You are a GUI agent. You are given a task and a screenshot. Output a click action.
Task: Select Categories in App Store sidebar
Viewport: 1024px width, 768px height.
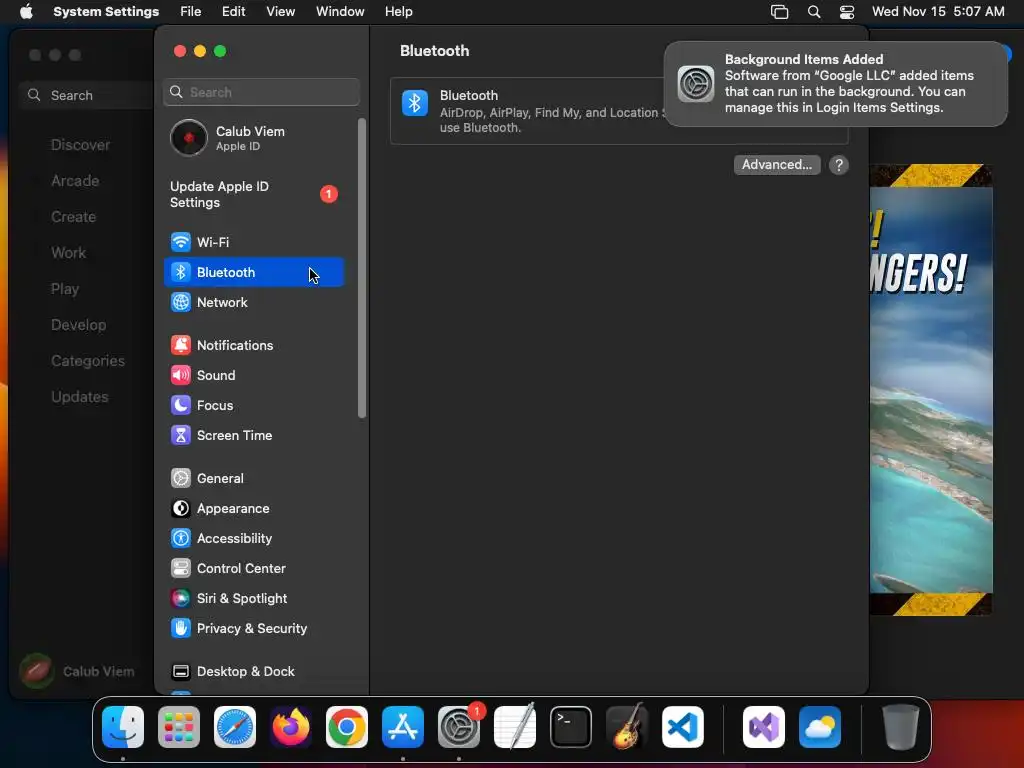[88, 360]
